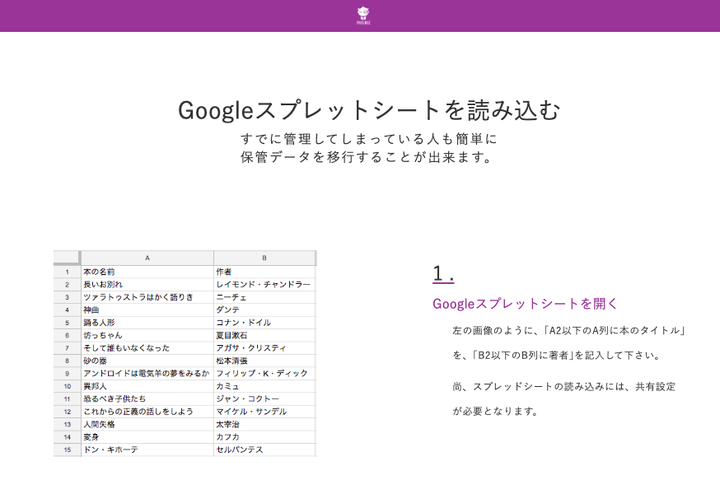Image resolution: width=720 pixels, height=479 pixels.
Task: Click cell '人間失格'
Action: point(147,424)
